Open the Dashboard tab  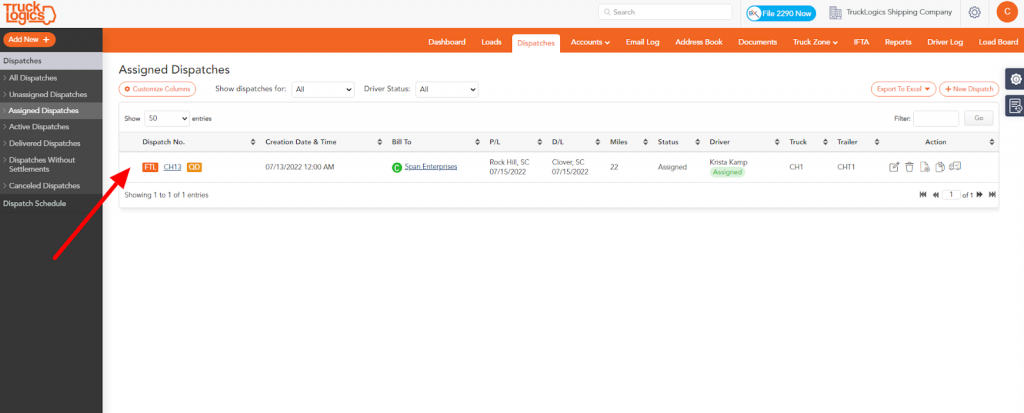point(447,42)
